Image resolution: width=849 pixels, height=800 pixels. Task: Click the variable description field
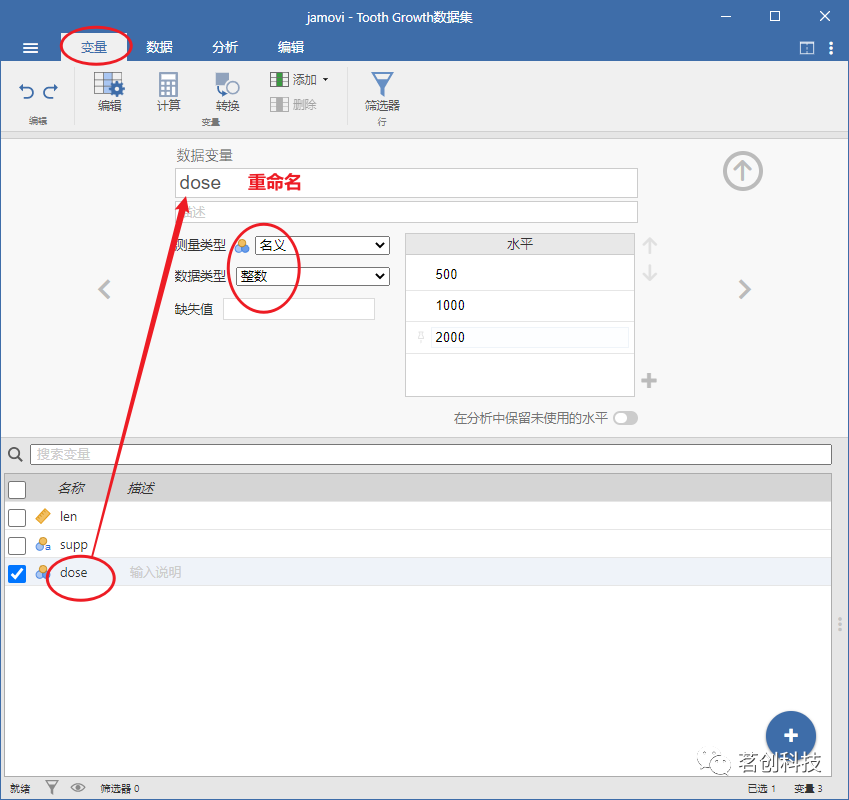click(406, 212)
